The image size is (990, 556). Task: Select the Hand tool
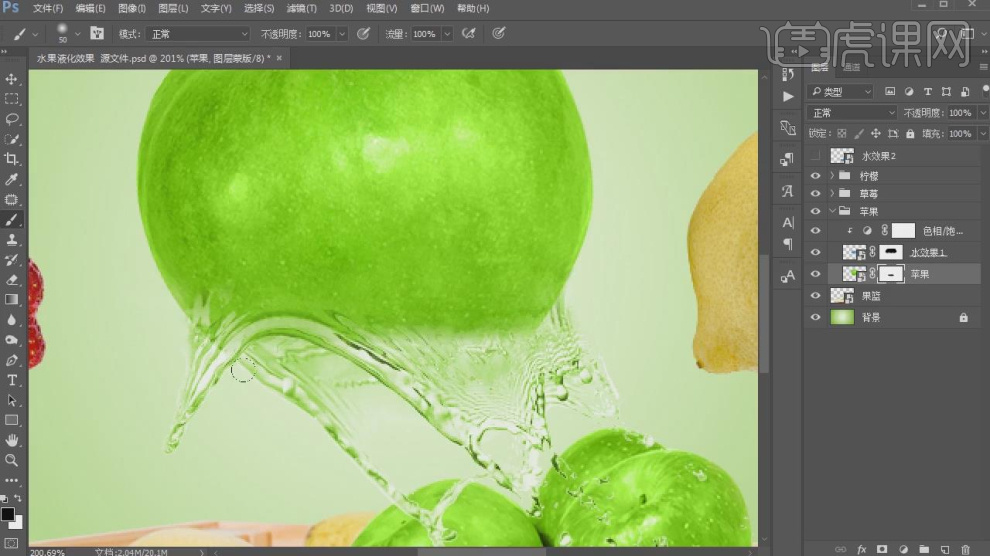12,440
